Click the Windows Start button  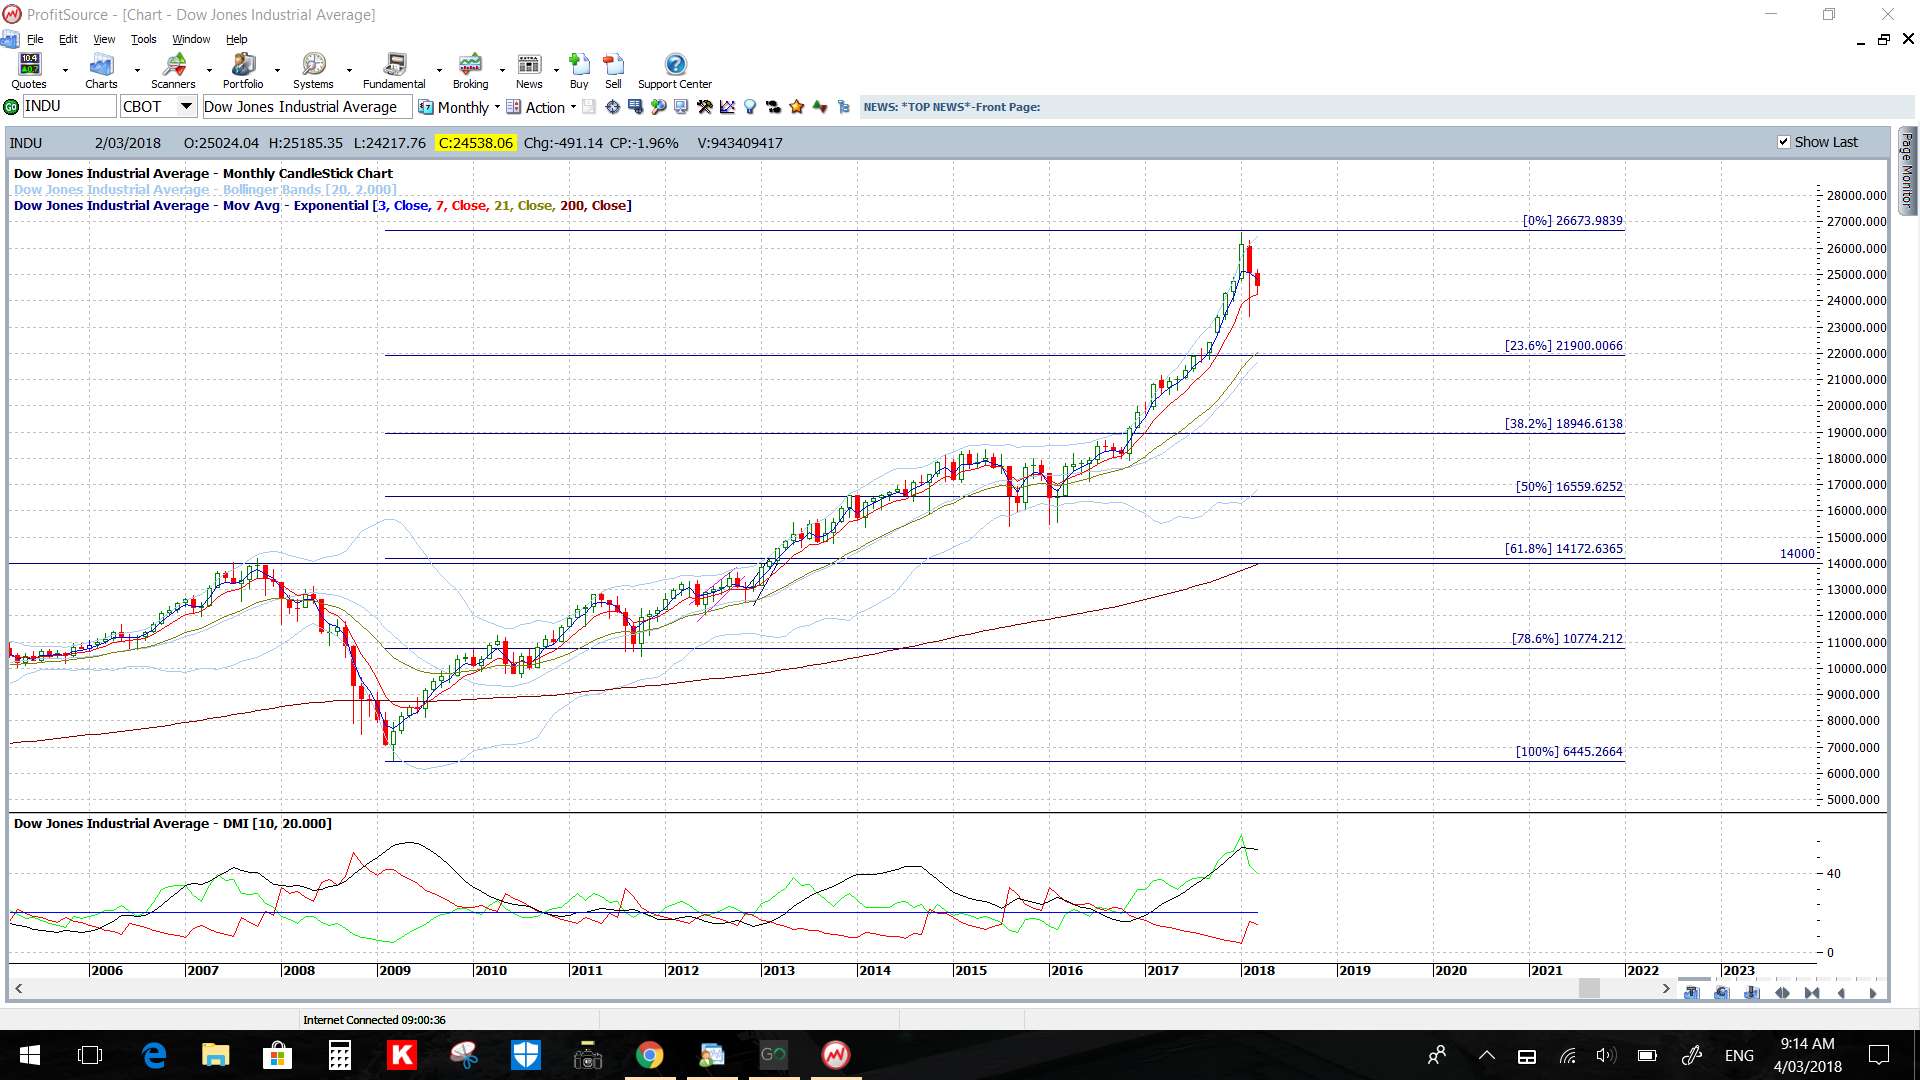(x=30, y=1055)
